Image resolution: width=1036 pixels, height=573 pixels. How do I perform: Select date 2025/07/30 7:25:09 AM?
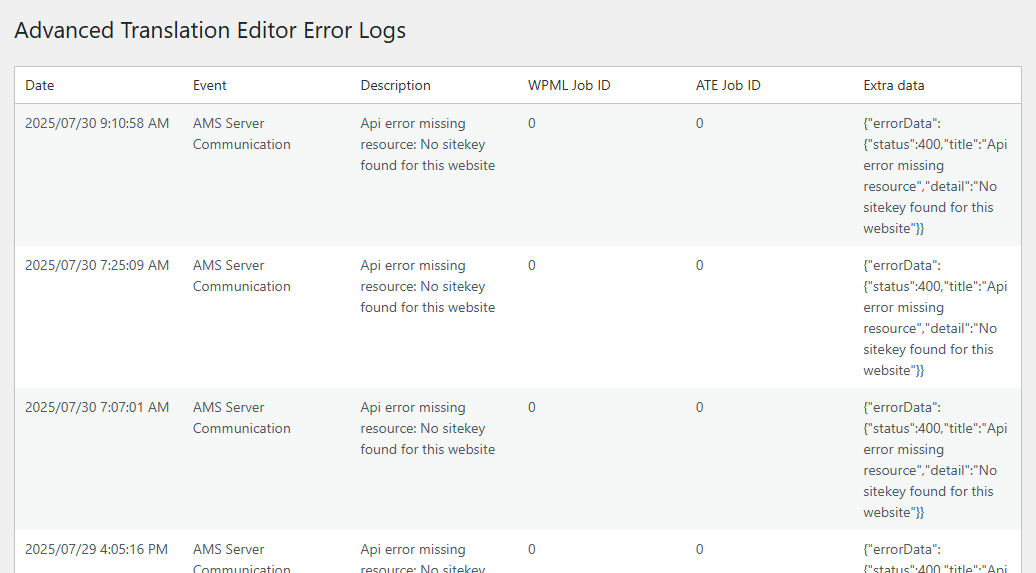click(x=97, y=266)
